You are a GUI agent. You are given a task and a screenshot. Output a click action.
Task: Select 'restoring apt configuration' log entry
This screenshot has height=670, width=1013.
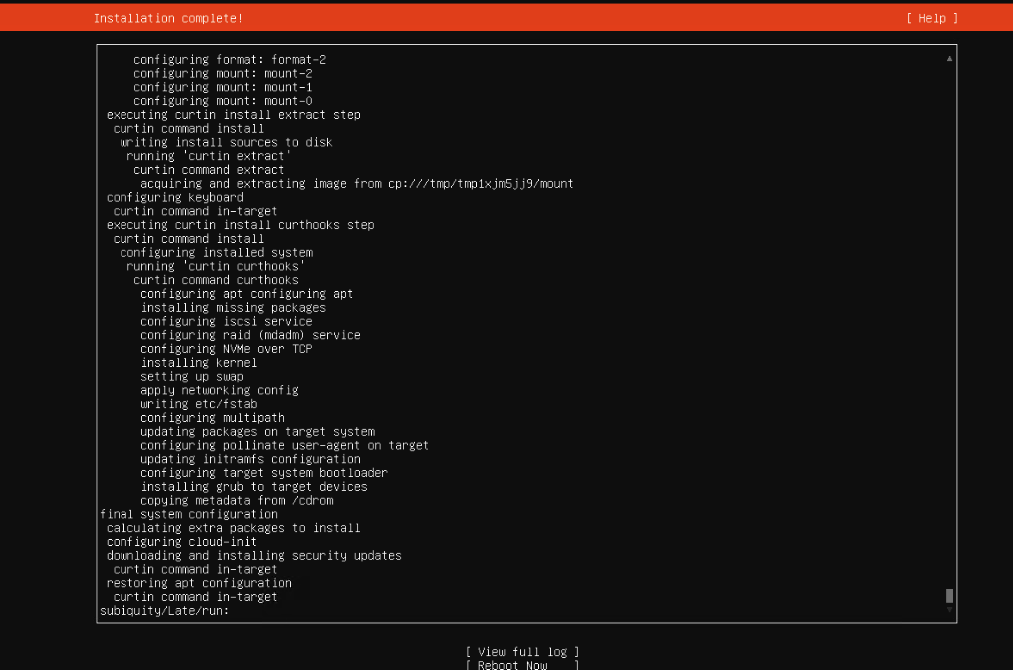point(199,583)
